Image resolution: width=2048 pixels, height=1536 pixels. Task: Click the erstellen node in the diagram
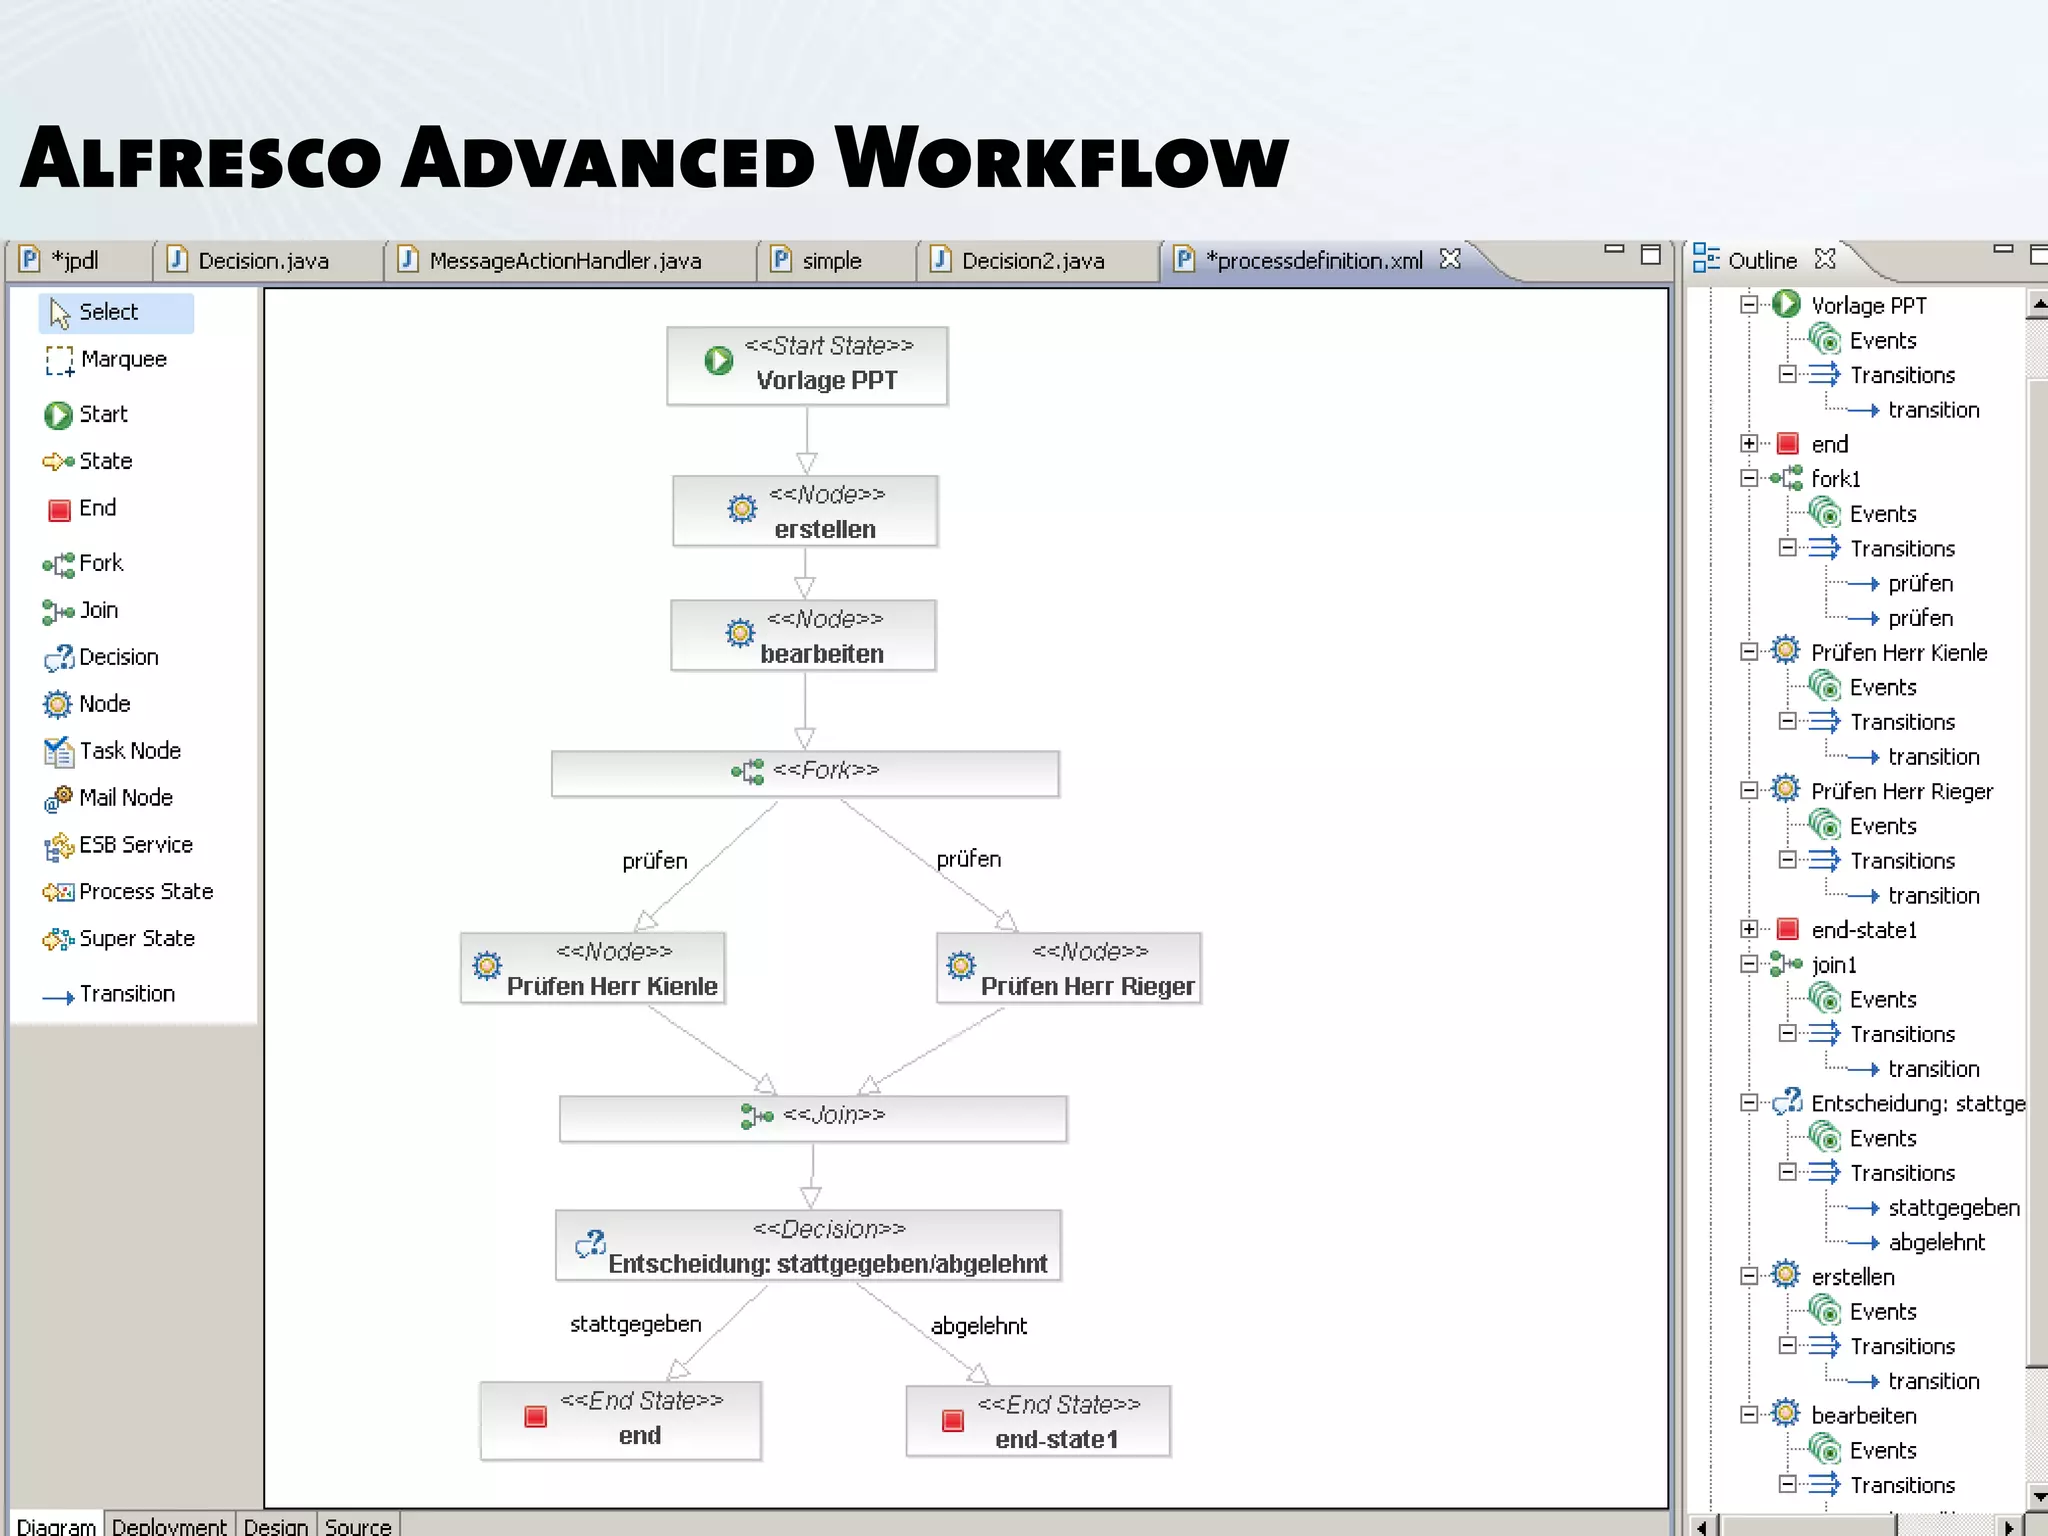pos(805,511)
